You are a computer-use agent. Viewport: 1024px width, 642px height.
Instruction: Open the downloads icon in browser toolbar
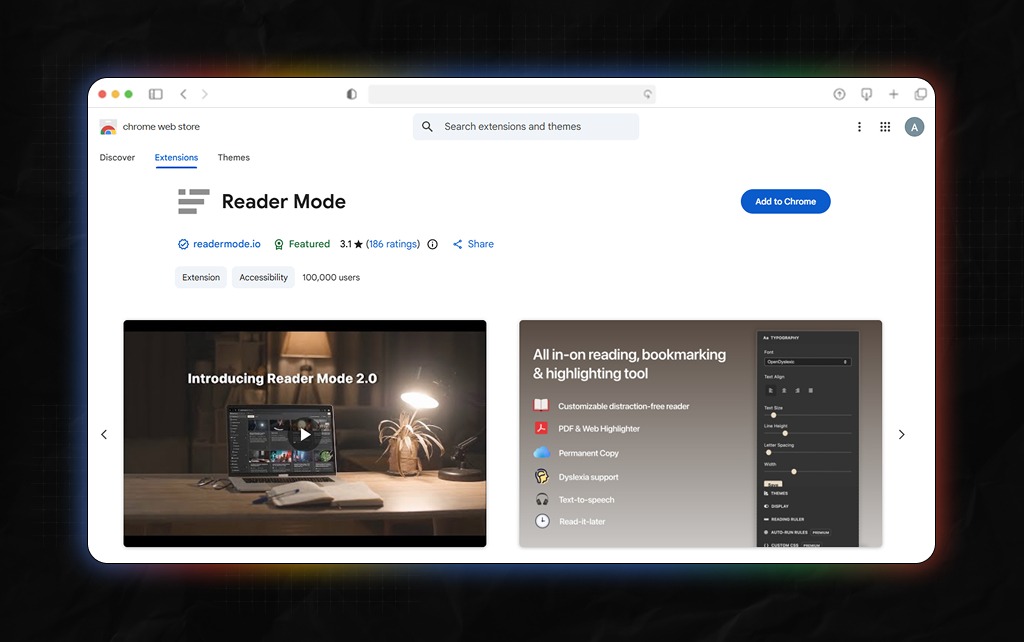[x=867, y=94]
